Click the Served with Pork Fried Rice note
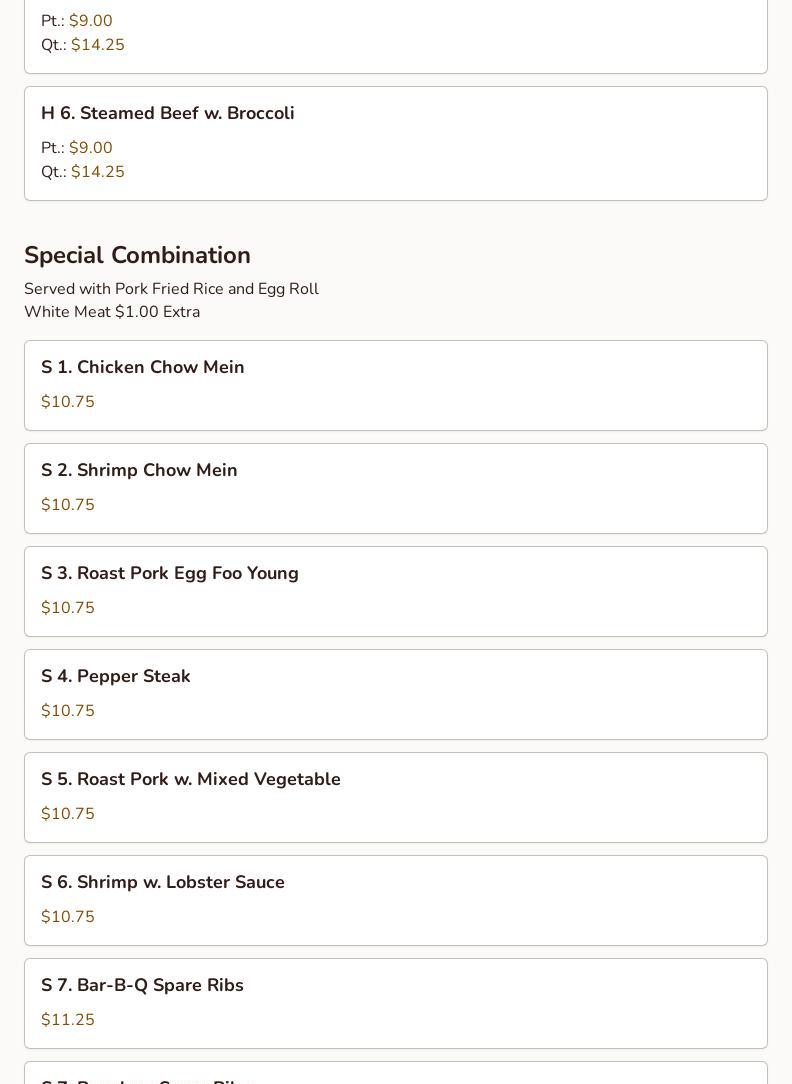The height and width of the screenshot is (1084, 792). coord(171,289)
